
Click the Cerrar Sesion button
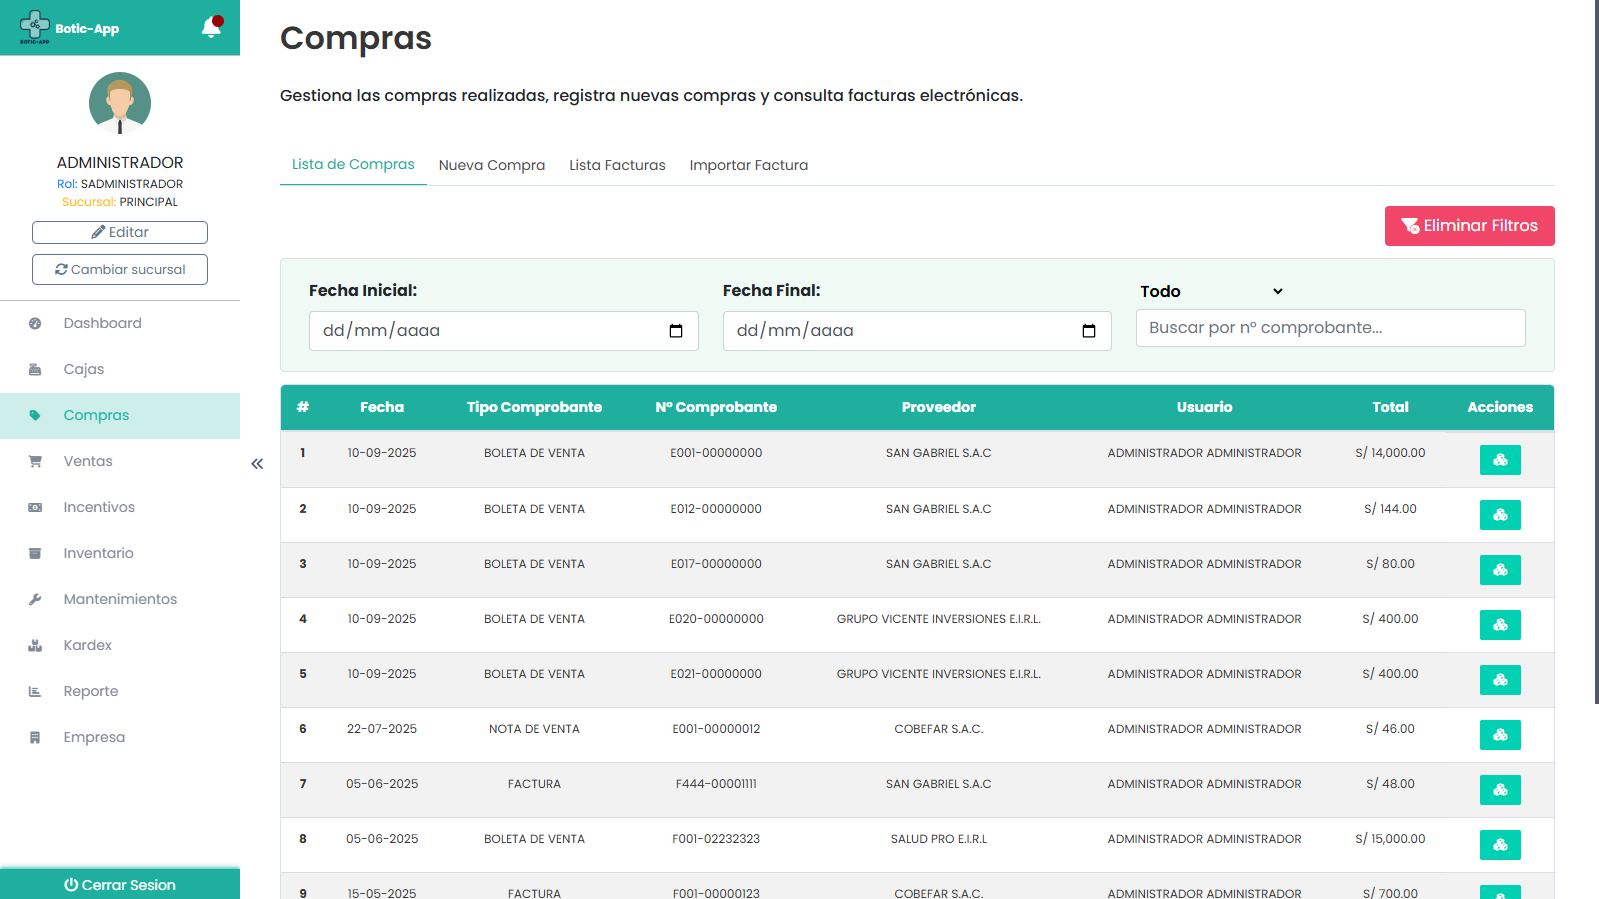(x=120, y=885)
